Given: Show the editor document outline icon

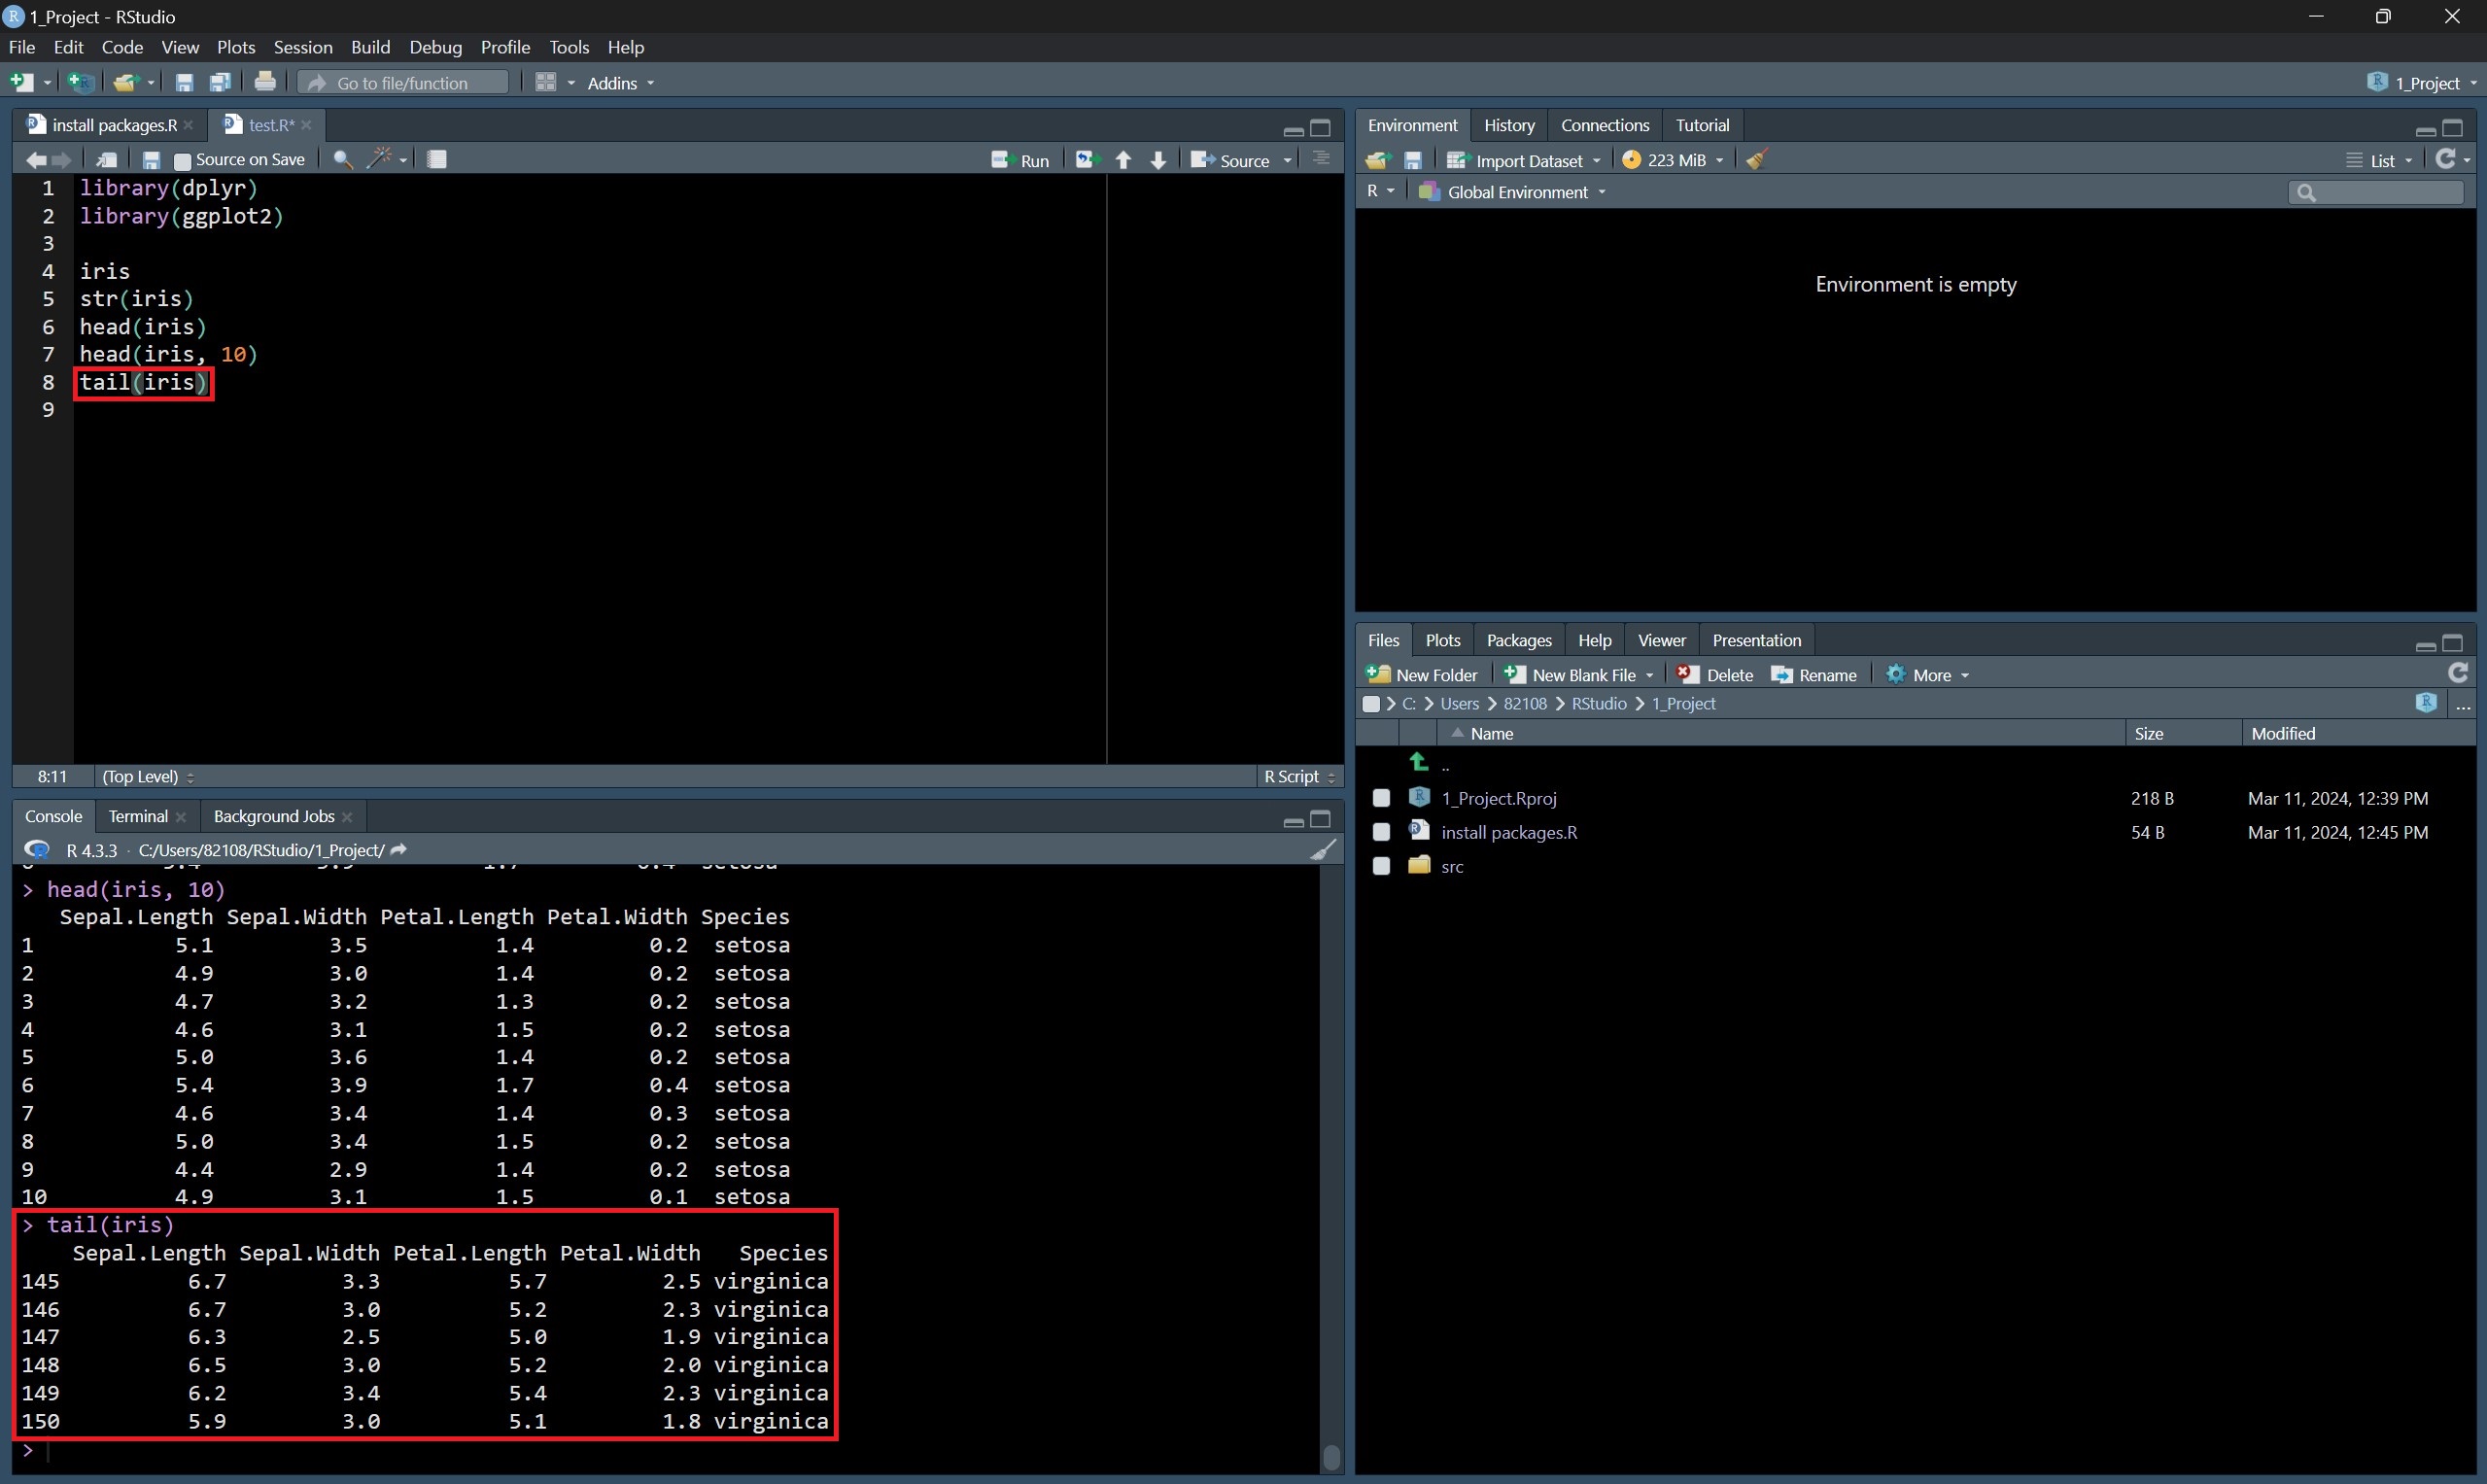Looking at the screenshot, I should coord(1321,160).
